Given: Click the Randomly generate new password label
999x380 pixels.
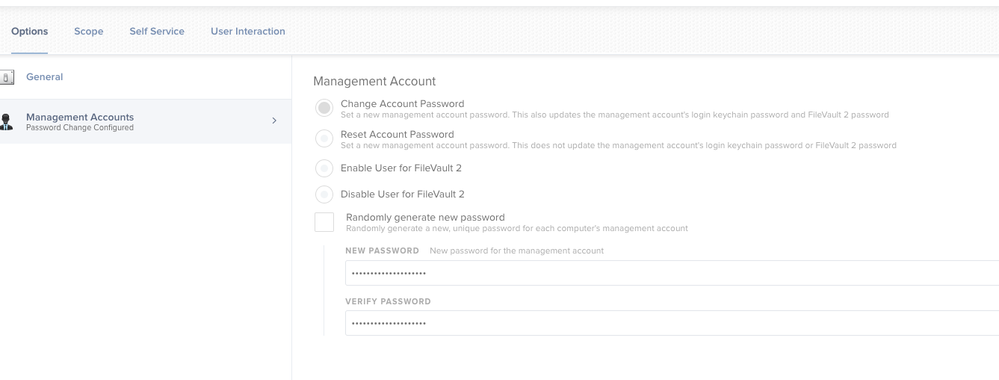Looking at the screenshot, I should (x=425, y=217).
